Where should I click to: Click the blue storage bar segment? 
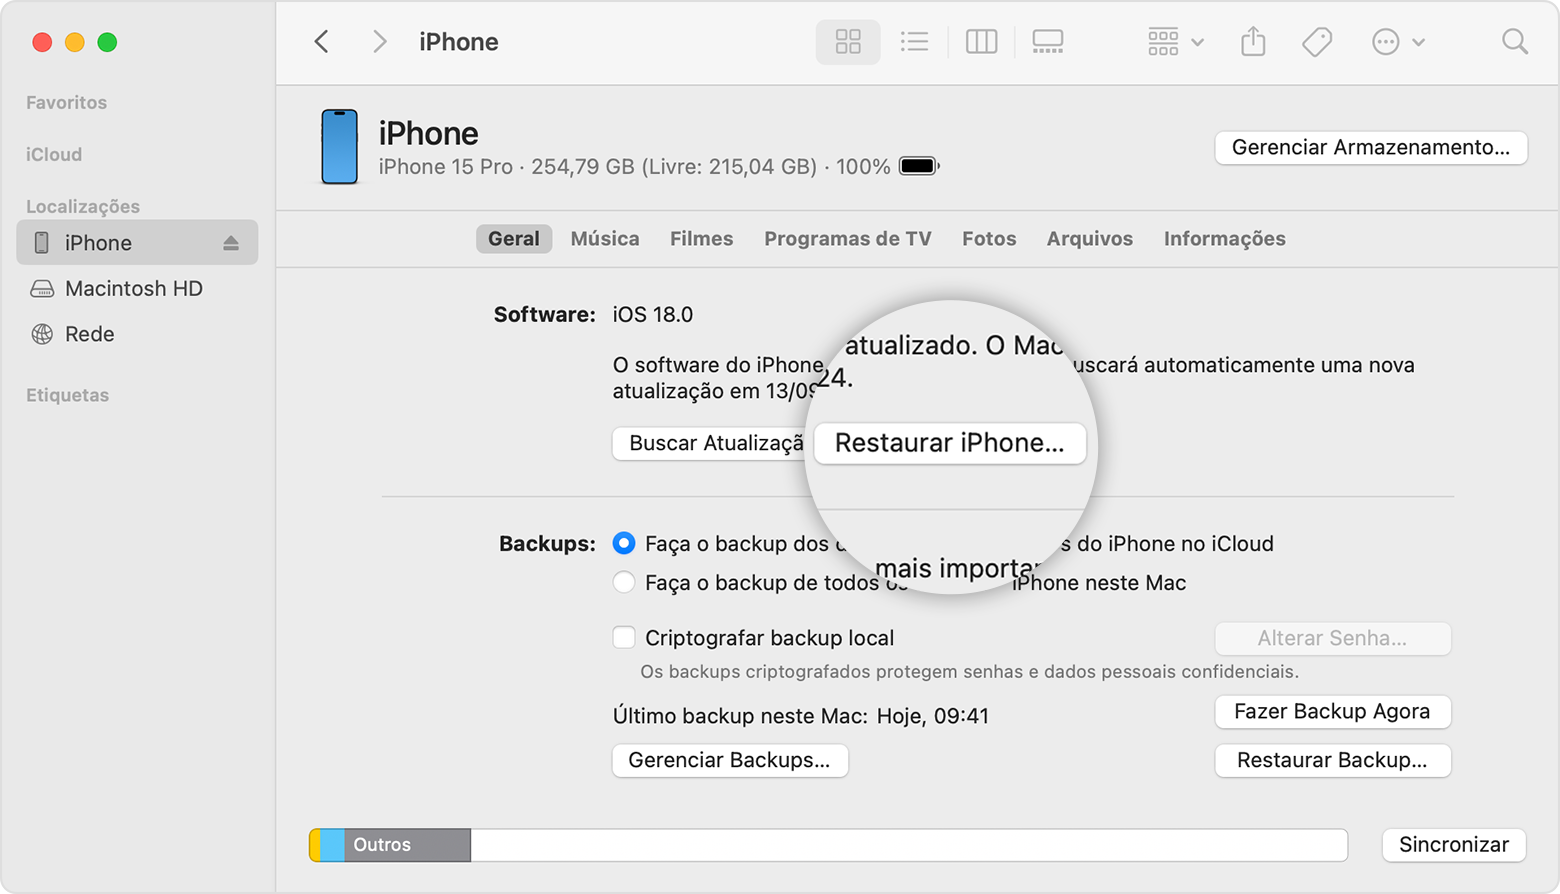click(333, 845)
